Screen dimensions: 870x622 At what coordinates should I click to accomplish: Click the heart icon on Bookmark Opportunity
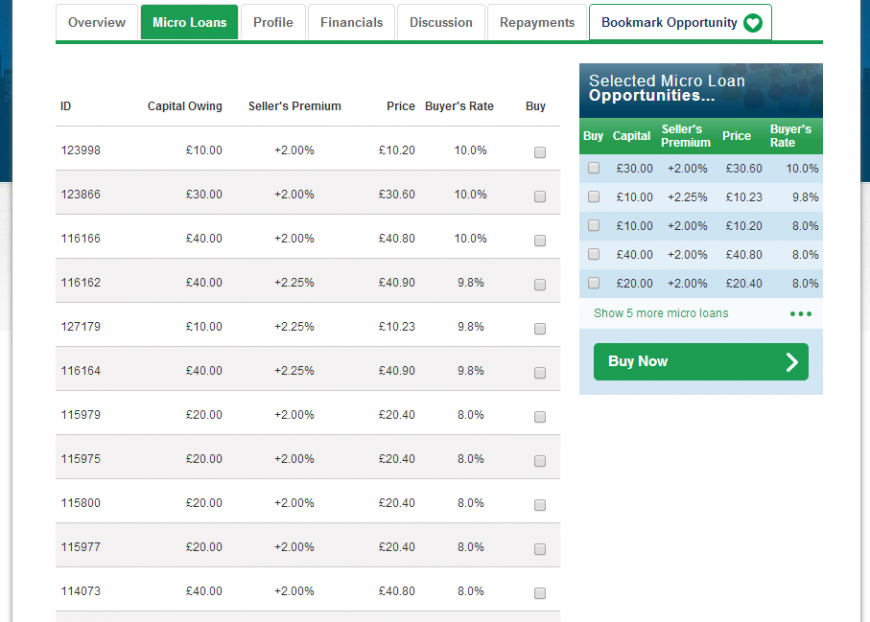point(752,23)
